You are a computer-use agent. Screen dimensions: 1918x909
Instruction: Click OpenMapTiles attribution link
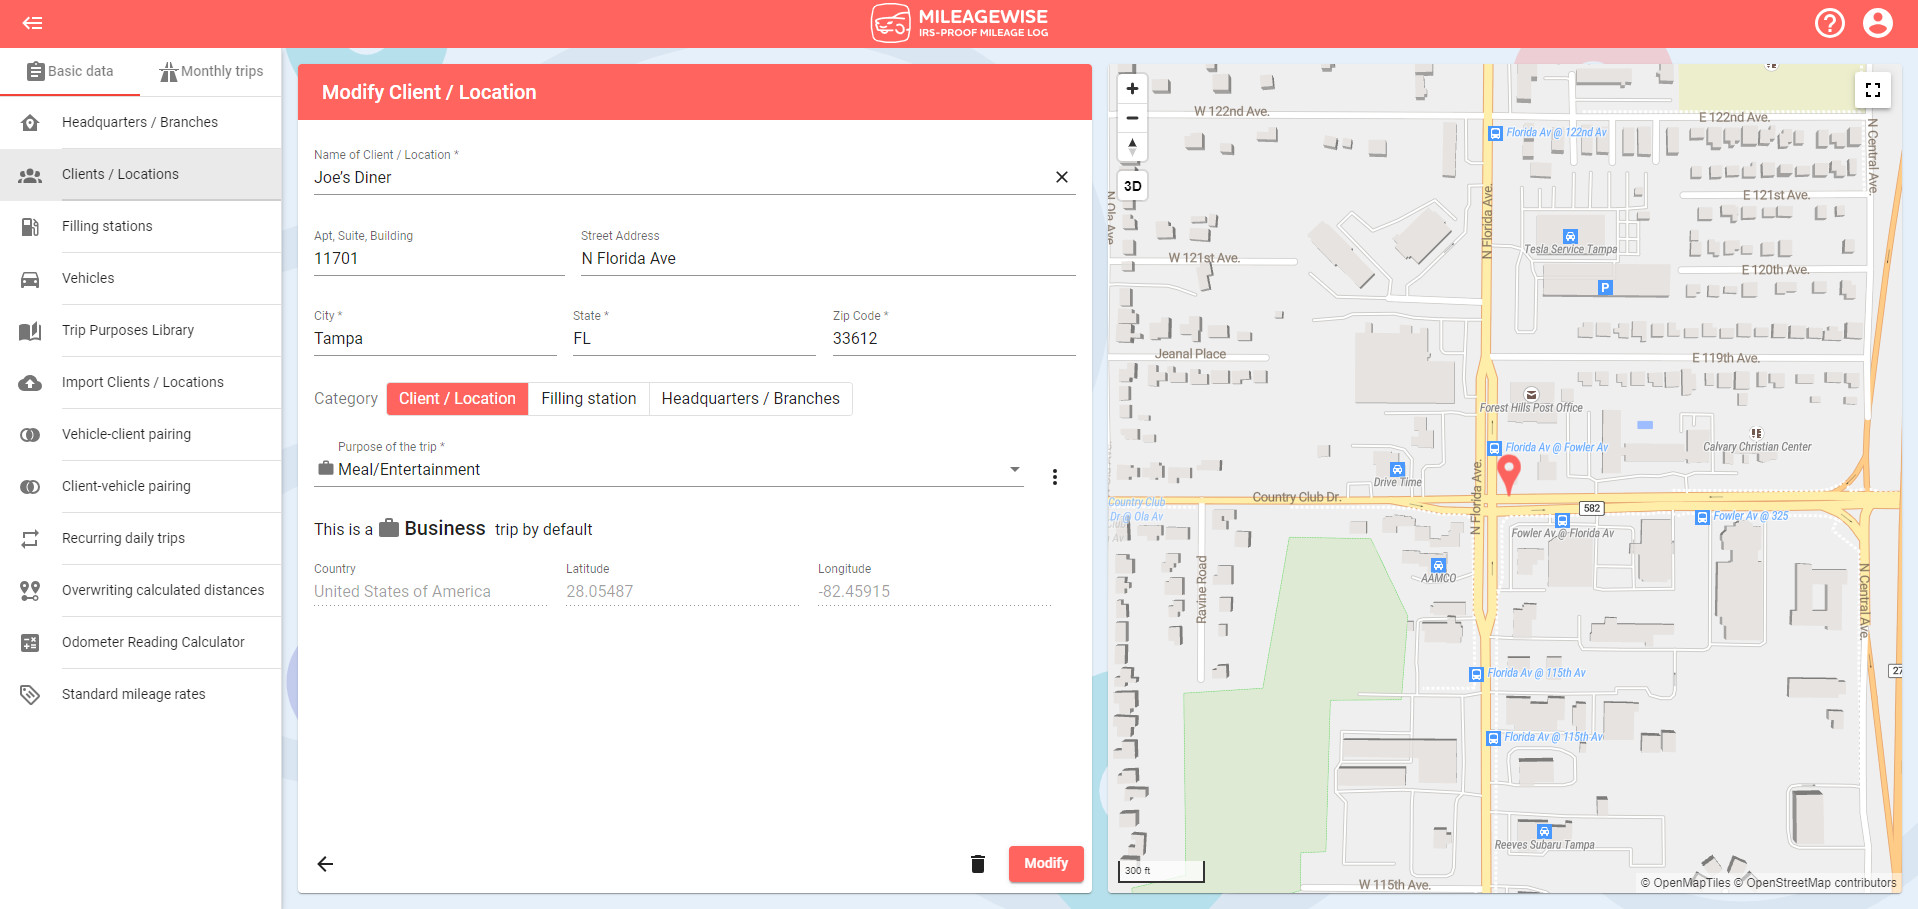pos(1685,883)
